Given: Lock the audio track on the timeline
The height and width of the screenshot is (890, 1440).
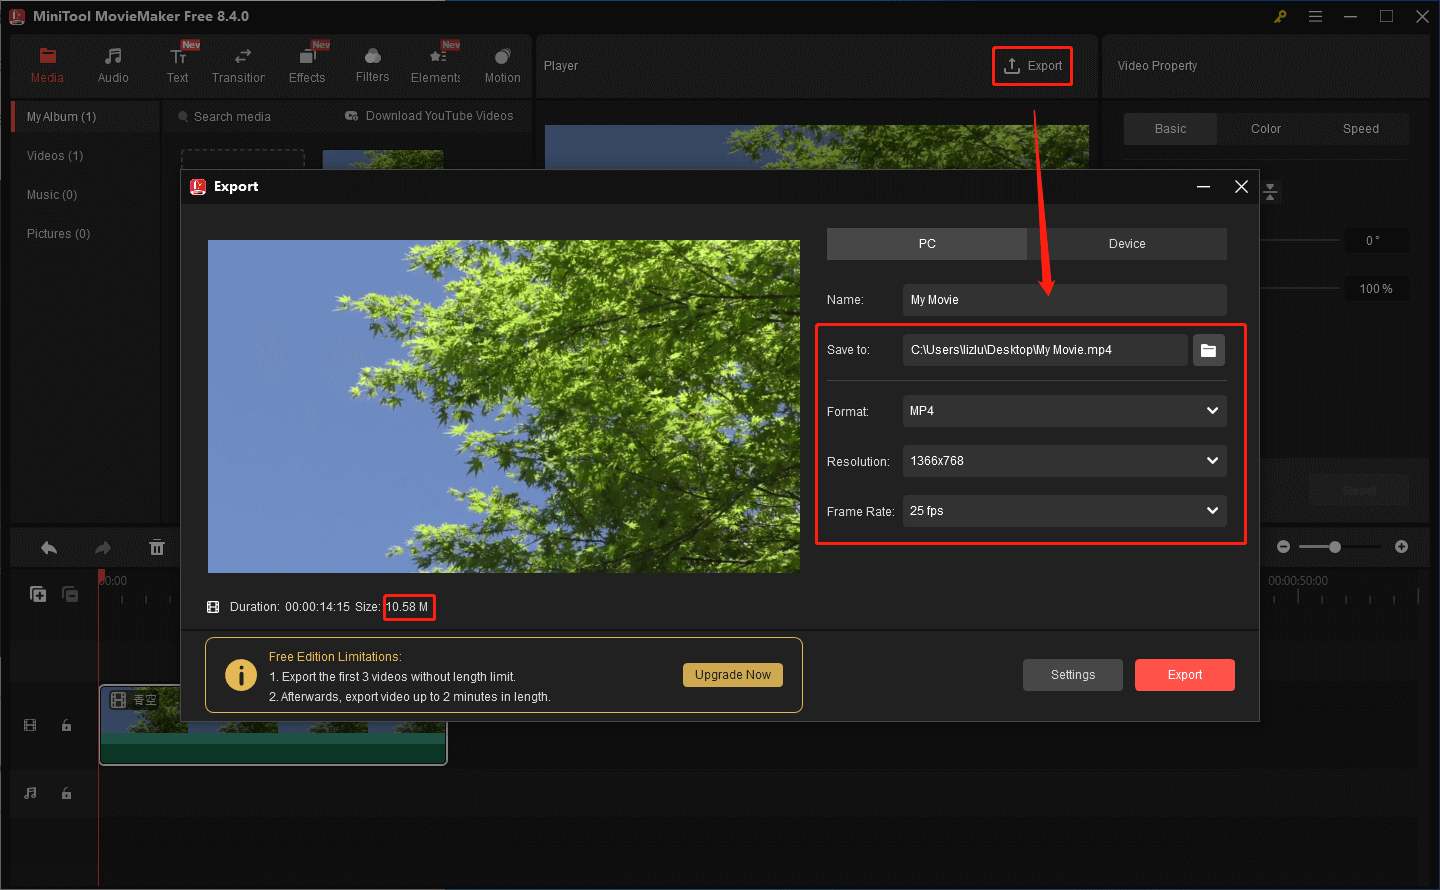Looking at the screenshot, I should pos(66,793).
